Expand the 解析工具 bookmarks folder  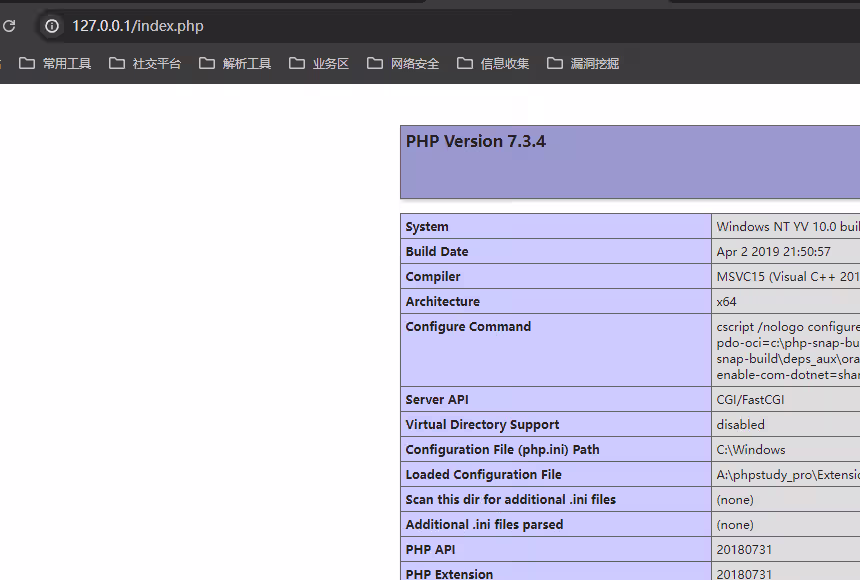(x=236, y=63)
